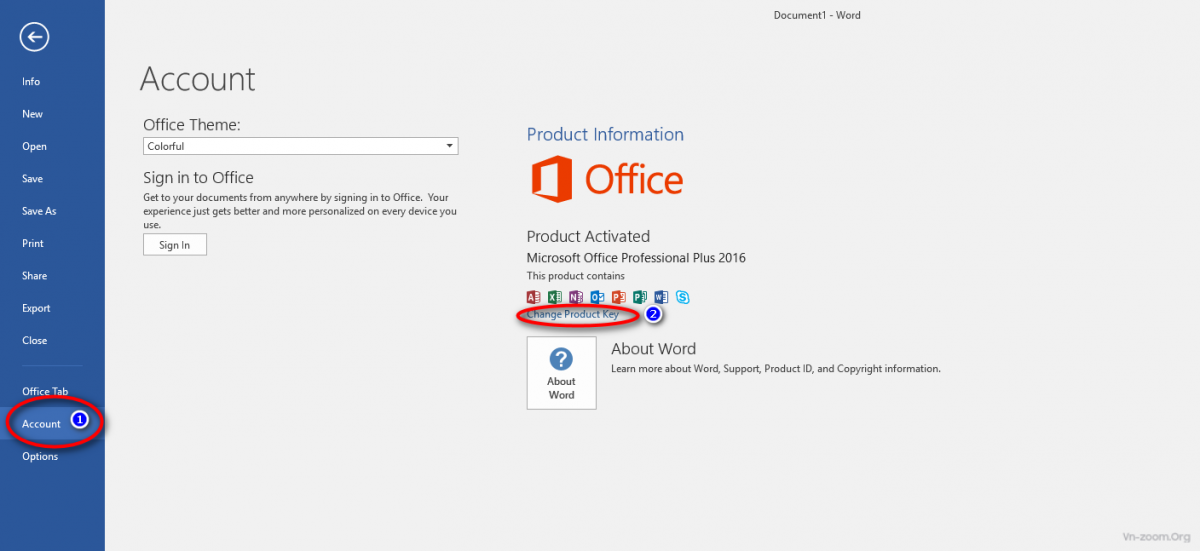Open the Office Theme dropdown
Viewport: 1200px width, 551px height.
(x=300, y=146)
